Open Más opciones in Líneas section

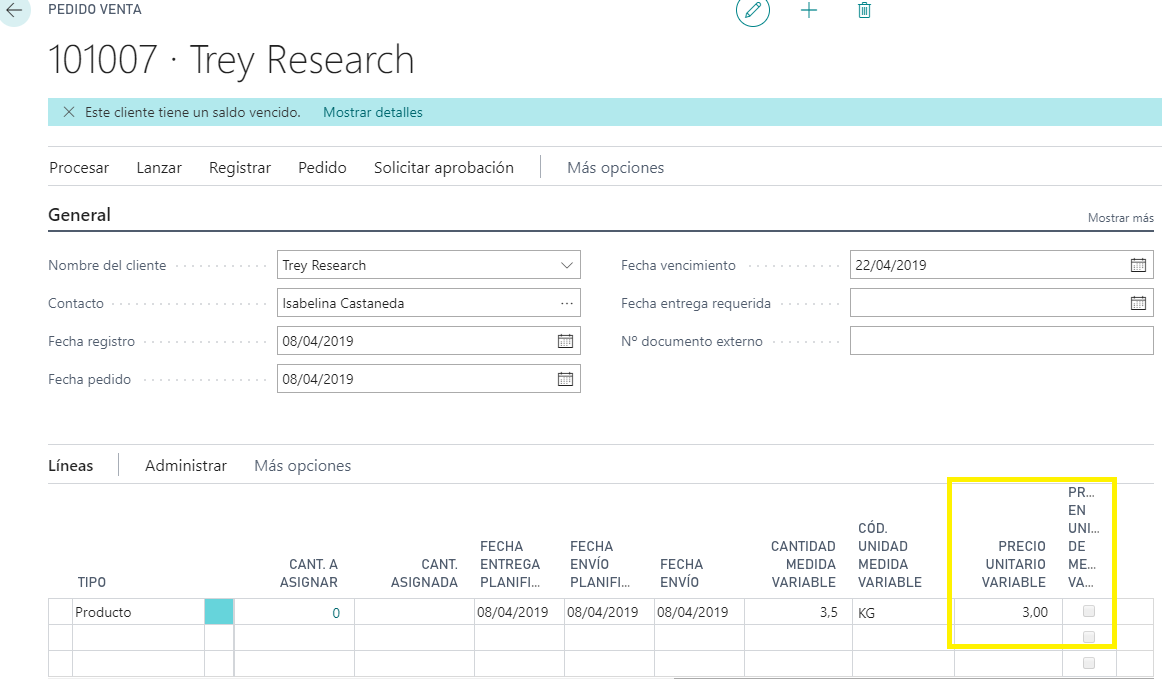point(302,466)
